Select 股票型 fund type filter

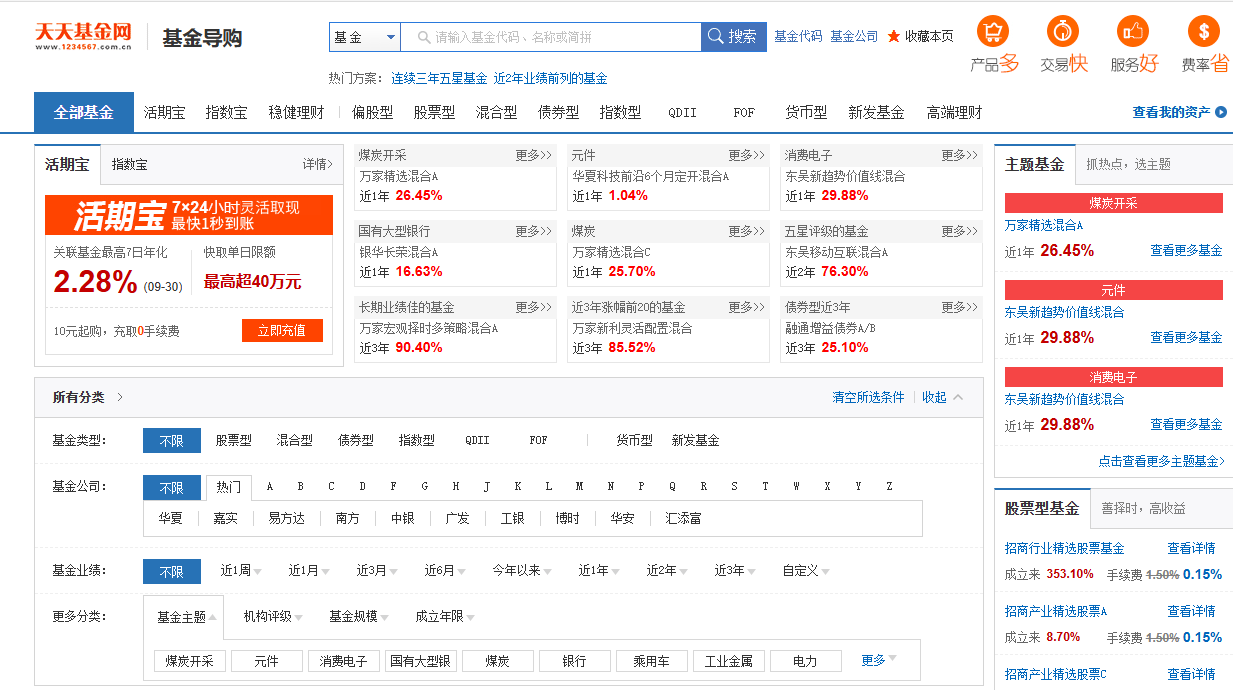233,440
